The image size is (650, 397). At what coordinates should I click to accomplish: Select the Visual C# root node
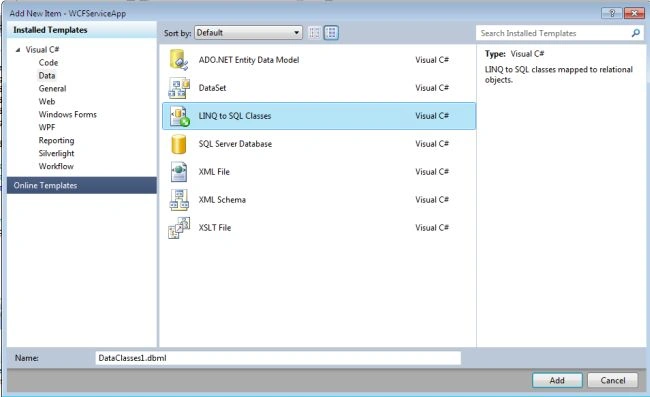tap(42, 50)
